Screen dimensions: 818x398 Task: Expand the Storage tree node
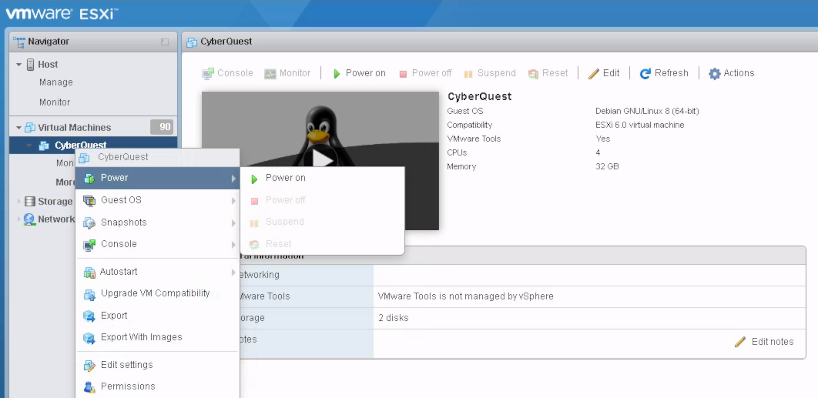(19, 201)
